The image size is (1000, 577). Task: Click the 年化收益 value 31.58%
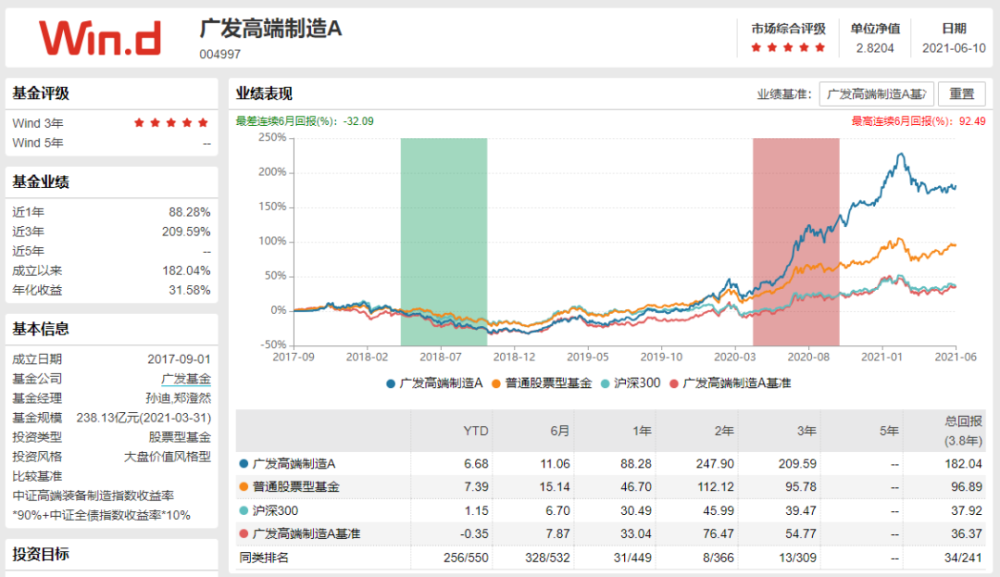point(189,290)
